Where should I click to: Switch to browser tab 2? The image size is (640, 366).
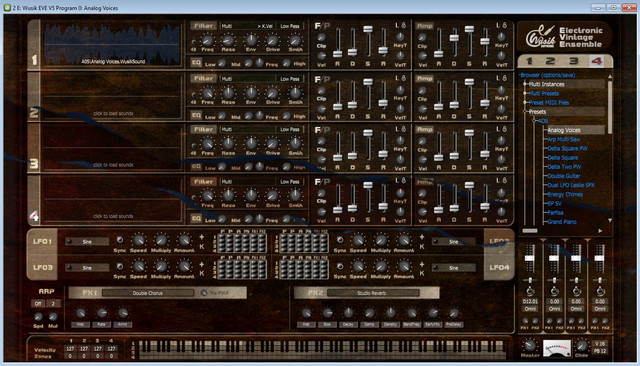pyautogui.click(x=551, y=61)
